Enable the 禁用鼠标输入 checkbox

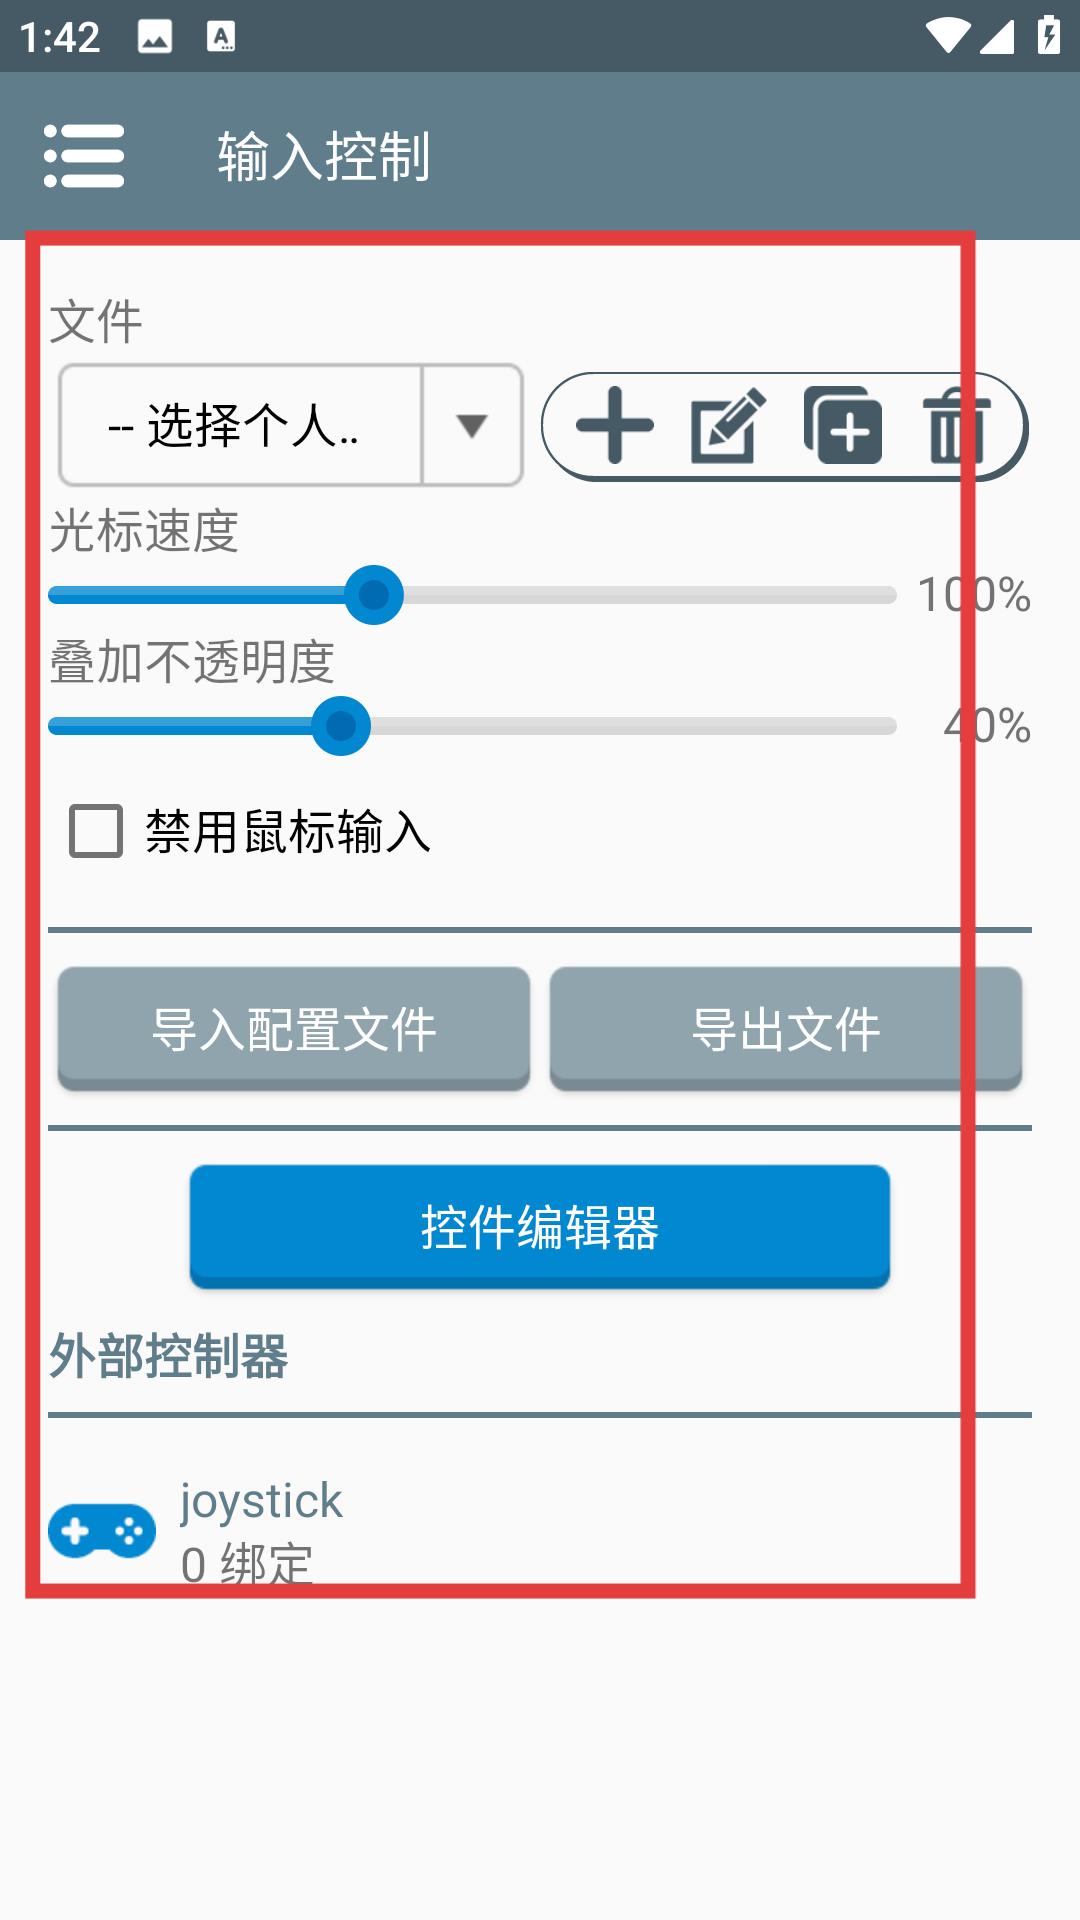click(x=96, y=831)
